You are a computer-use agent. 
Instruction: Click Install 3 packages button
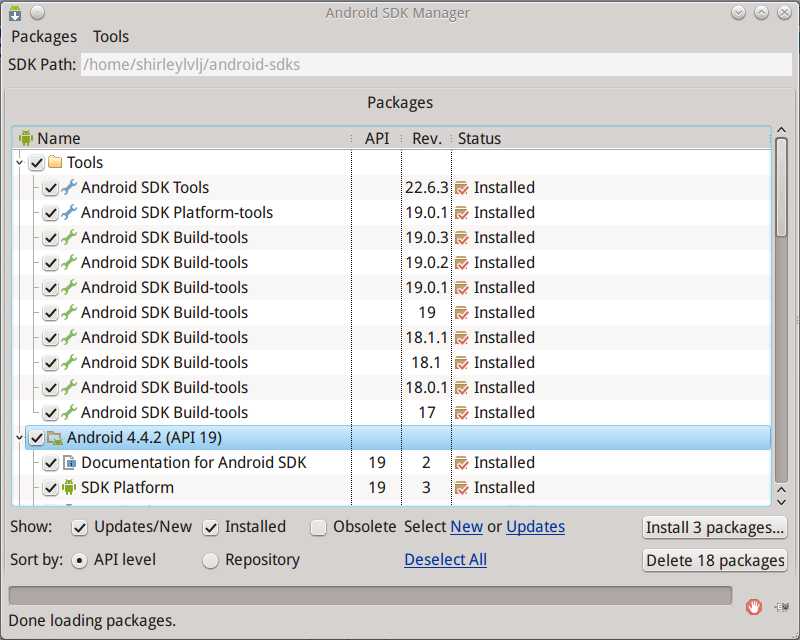[x=714, y=527]
